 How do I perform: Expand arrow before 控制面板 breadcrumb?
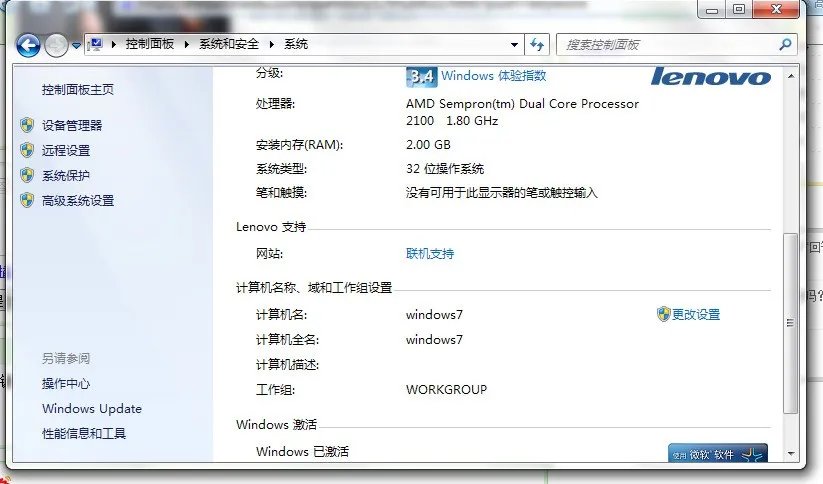[113, 45]
